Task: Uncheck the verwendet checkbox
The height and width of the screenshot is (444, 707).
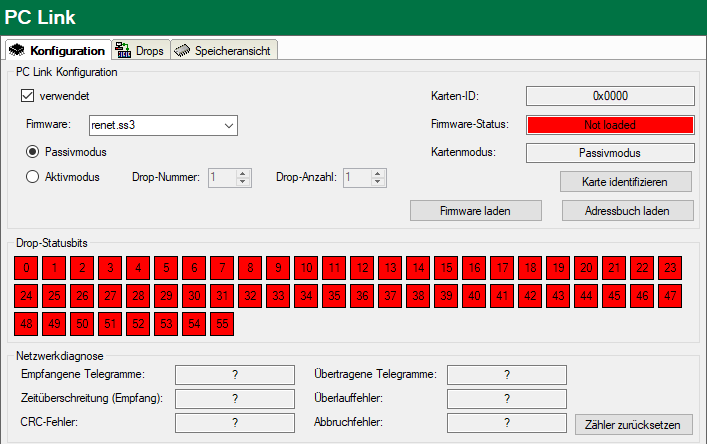Action: pyautogui.click(x=28, y=96)
